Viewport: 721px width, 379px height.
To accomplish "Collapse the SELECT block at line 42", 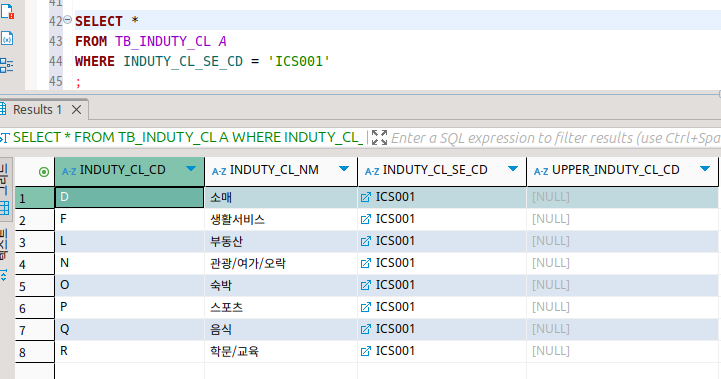I will (68, 20).
